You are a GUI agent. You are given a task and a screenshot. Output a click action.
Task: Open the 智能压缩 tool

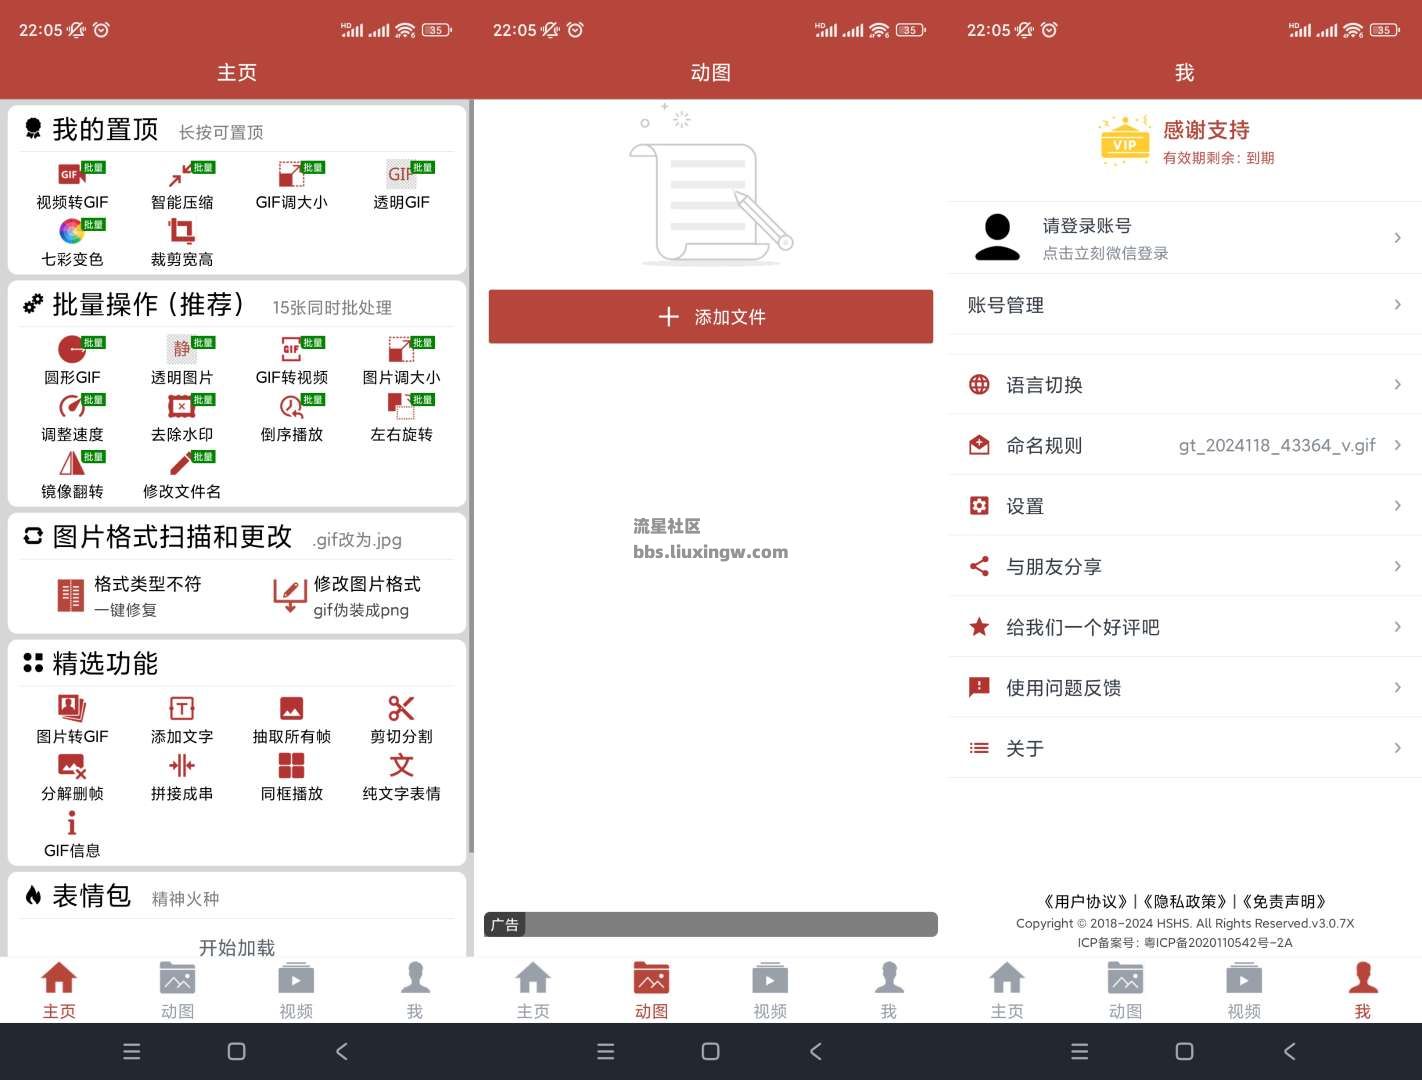[182, 186]
